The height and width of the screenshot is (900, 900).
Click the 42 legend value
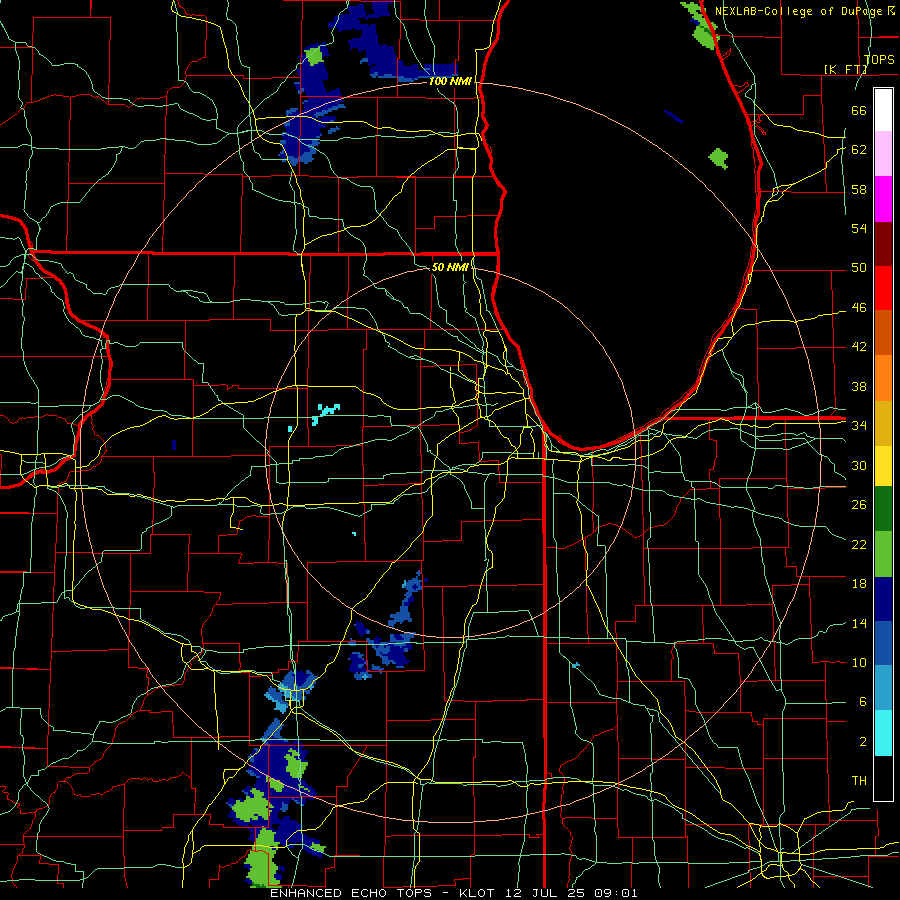[x=859, y=347]
